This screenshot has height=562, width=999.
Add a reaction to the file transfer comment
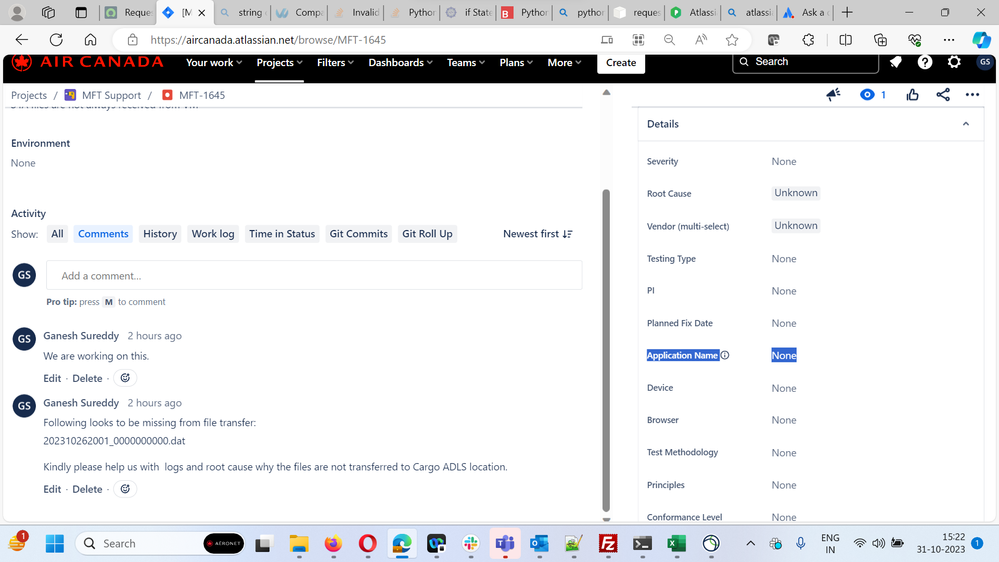[126, 489]
